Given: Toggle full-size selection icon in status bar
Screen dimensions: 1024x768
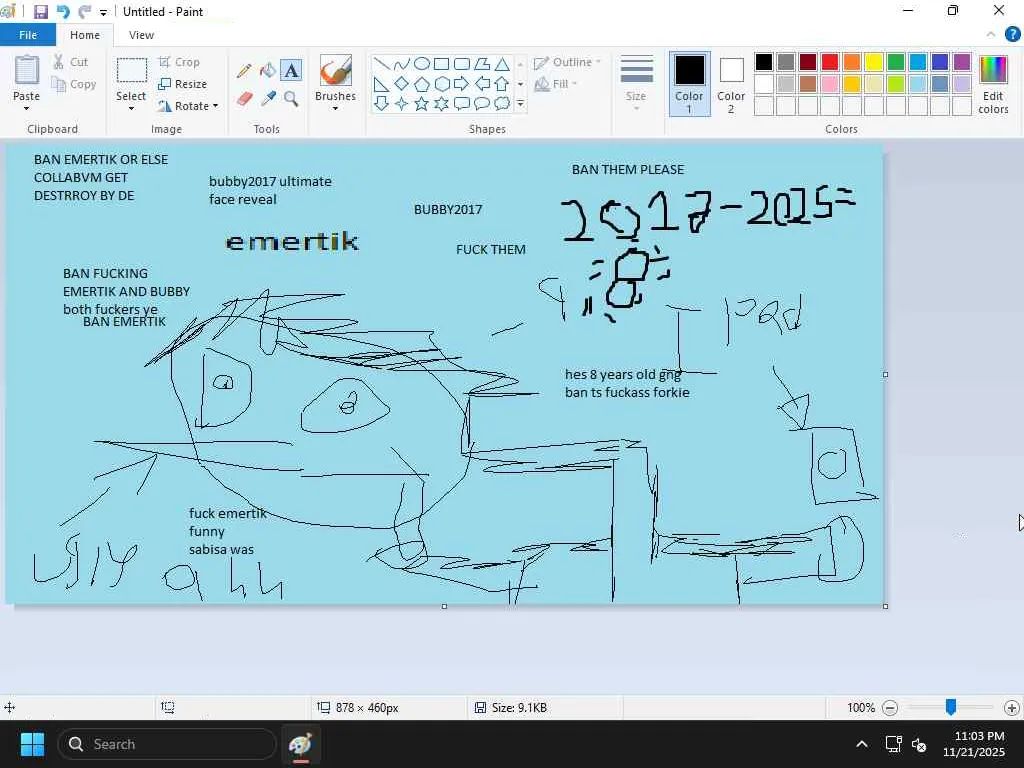Looking at the screenshot, I should (168, 707).
